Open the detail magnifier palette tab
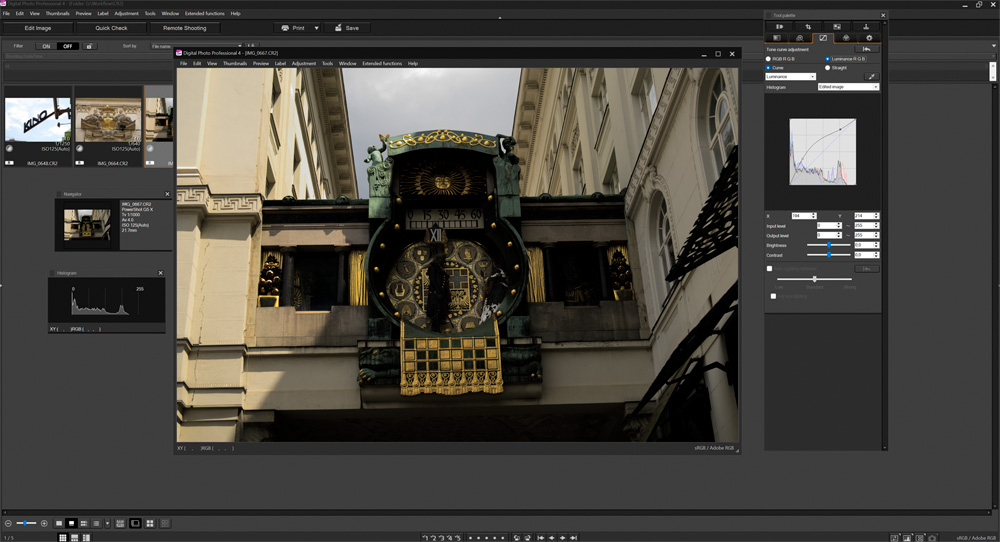The width and height of the screenshot is (1000, 542). [x=799, y=38]
